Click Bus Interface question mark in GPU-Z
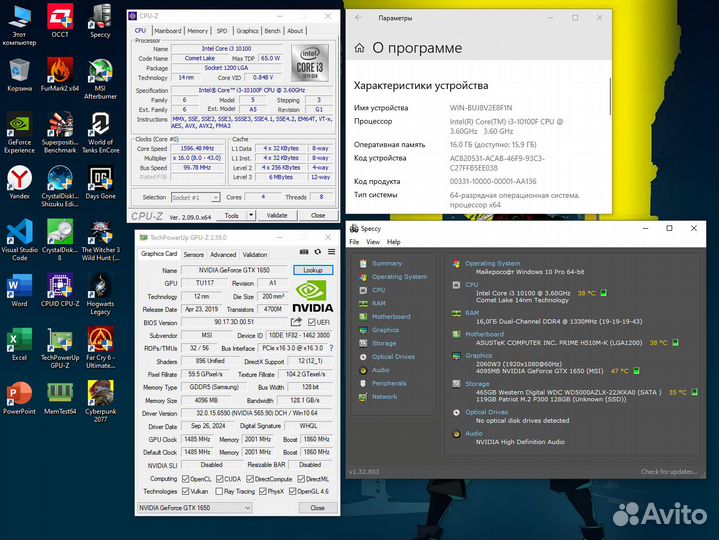719x540 pixels. pos(331,348)
